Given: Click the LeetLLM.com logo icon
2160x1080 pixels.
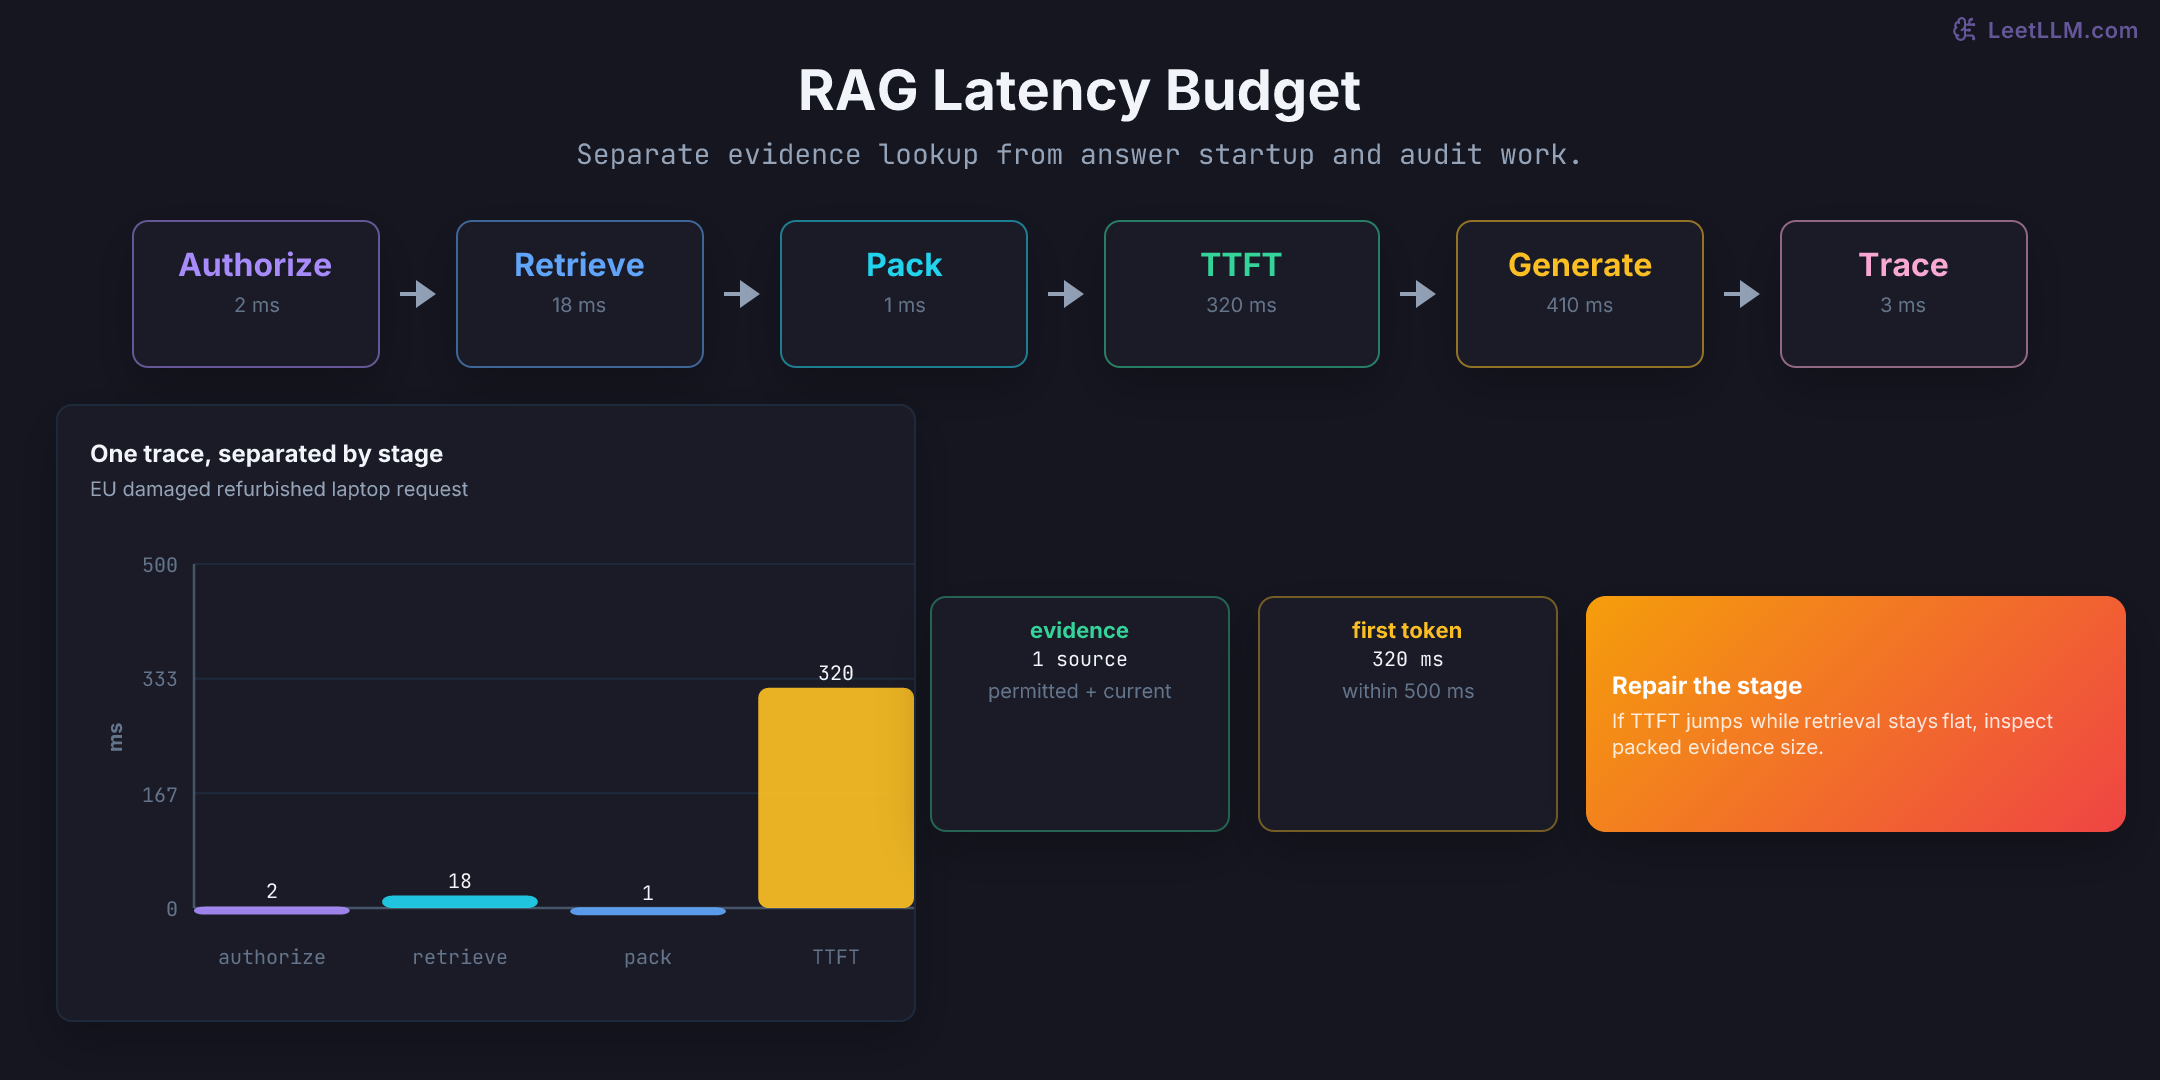Looking at the screenshot, I should tap(1964, 30).
